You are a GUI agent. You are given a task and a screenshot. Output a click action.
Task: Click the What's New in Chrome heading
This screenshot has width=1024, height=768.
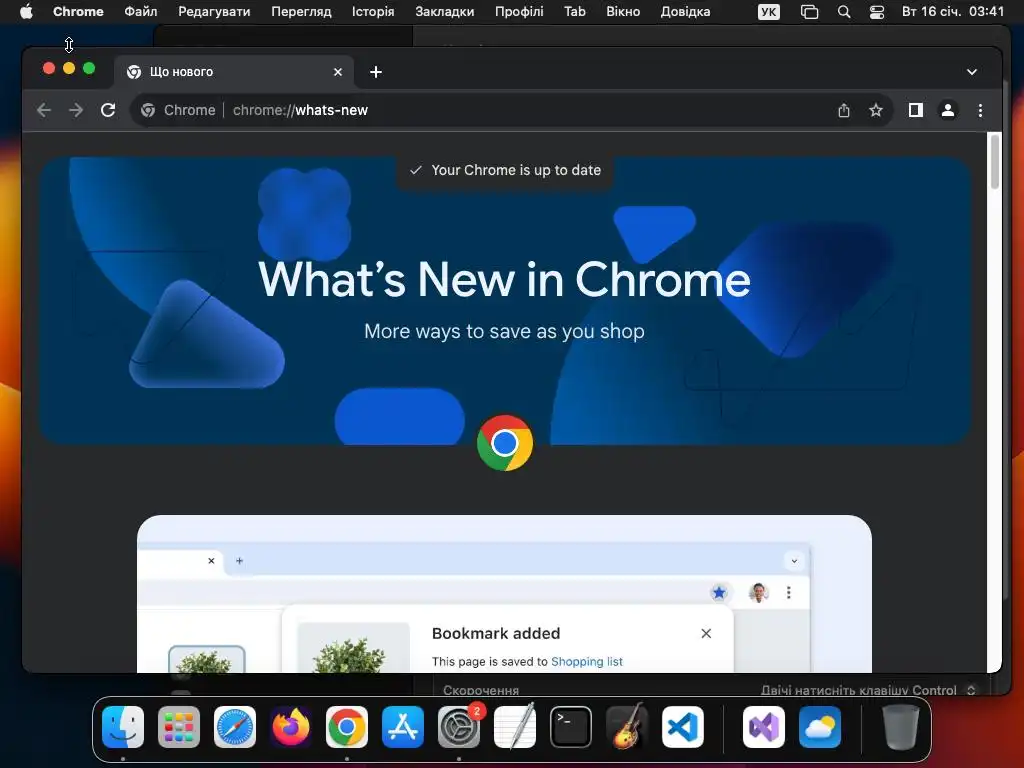click(504, 280)
